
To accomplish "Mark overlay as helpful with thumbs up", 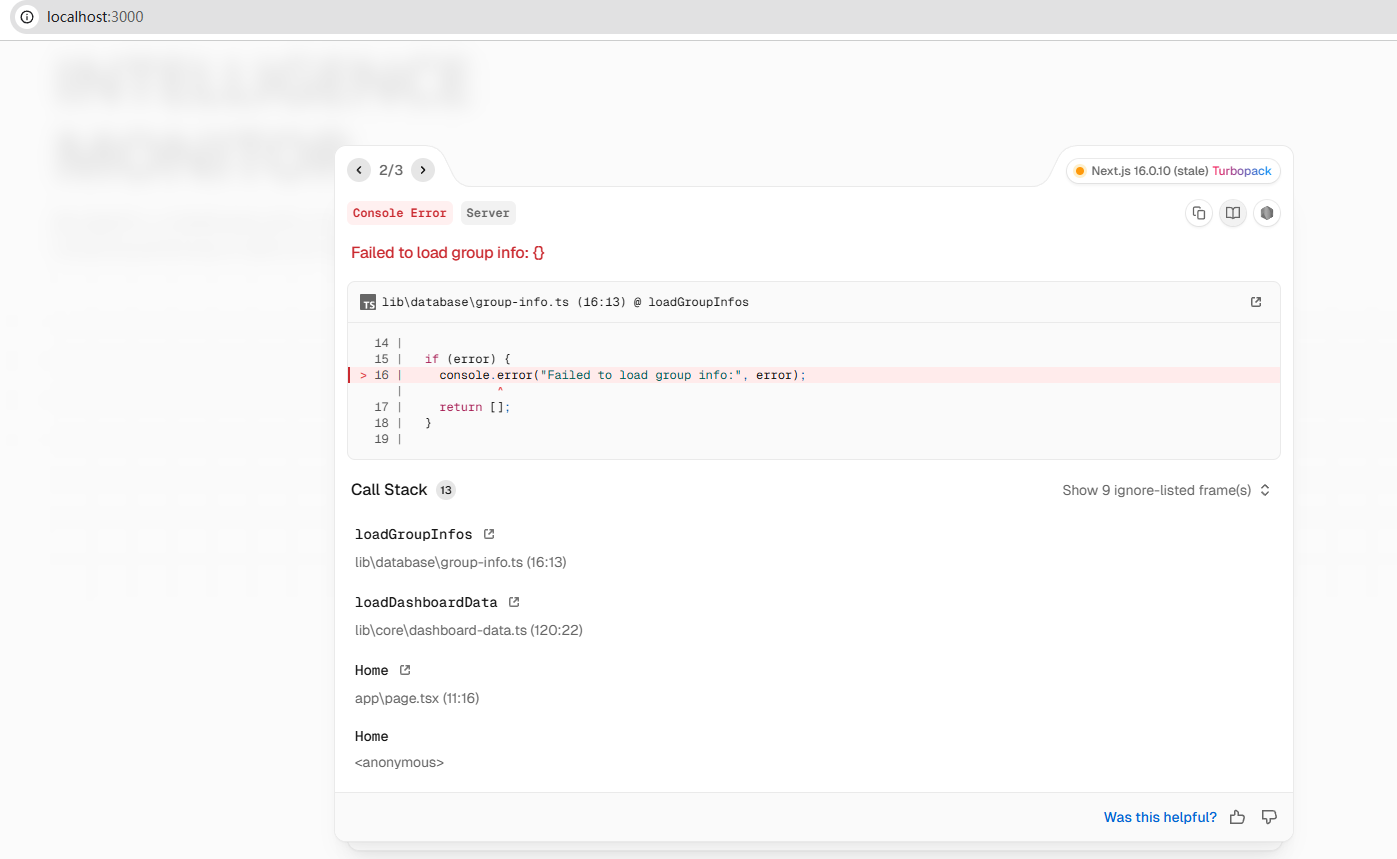I will click(x=1237, y=817).
